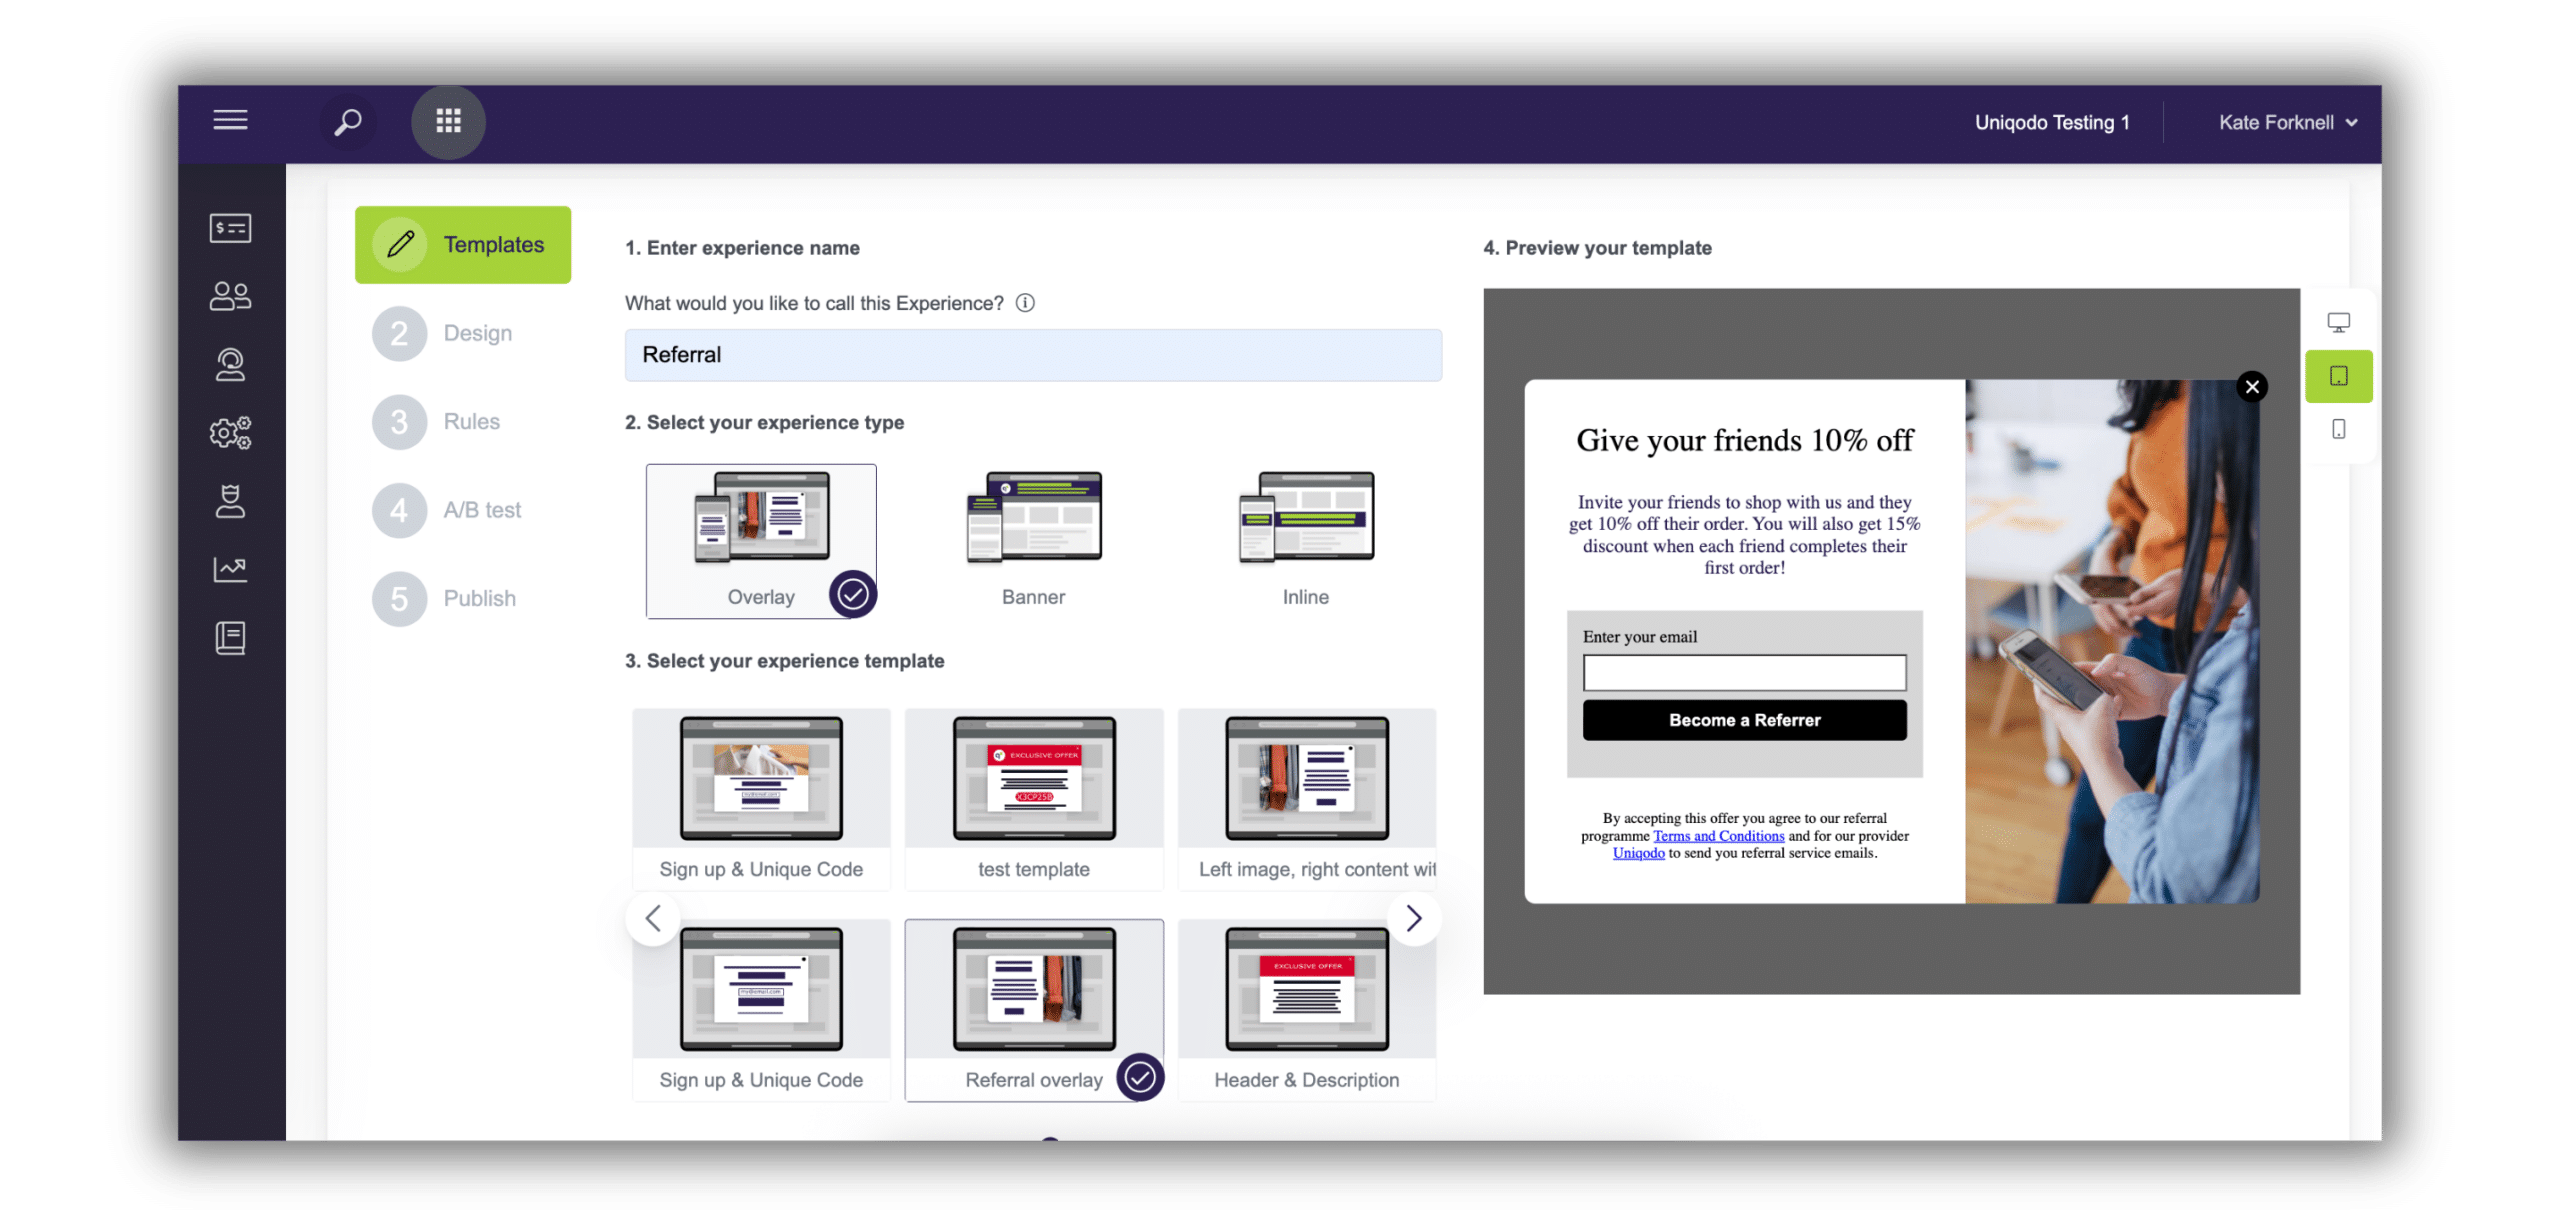The width and height of the screenshot is (2560, 1226).
Task: Switch preview to tablet view
Action: (x=2338, y=376)
